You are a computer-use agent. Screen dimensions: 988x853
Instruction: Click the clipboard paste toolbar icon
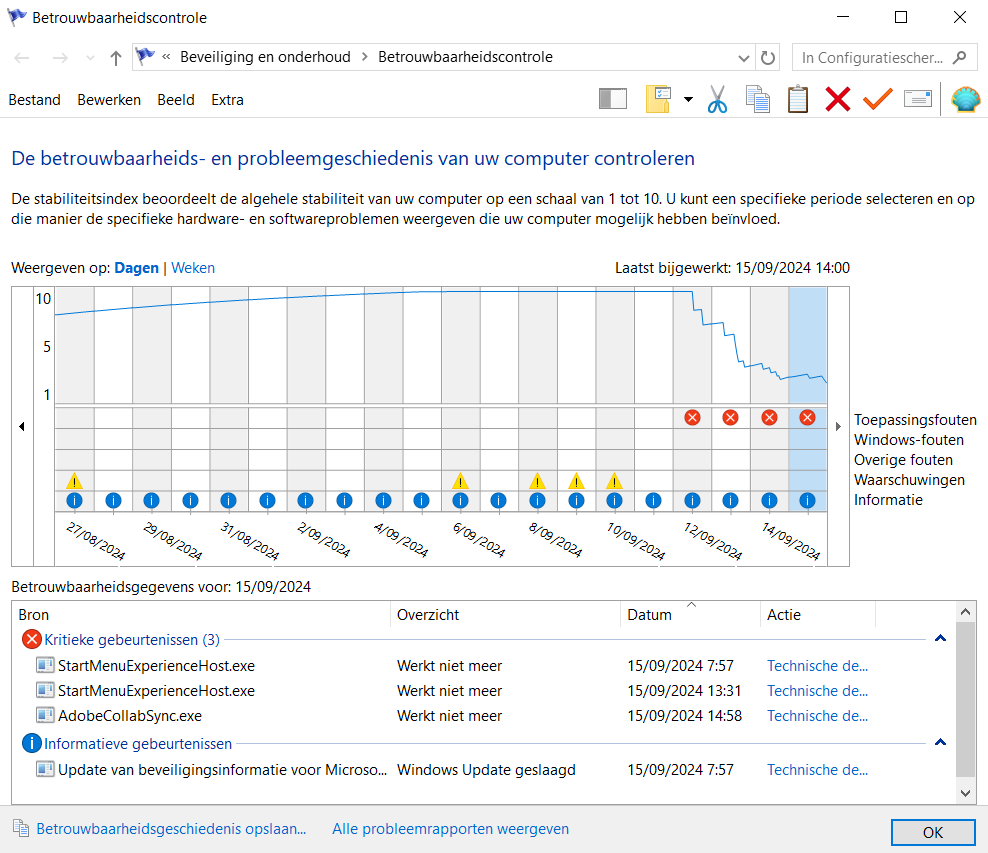point(798,100)
